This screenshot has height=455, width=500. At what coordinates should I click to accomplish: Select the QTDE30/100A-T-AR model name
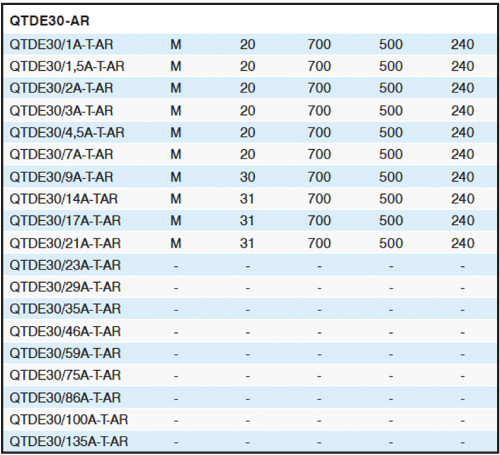point(69,420)
